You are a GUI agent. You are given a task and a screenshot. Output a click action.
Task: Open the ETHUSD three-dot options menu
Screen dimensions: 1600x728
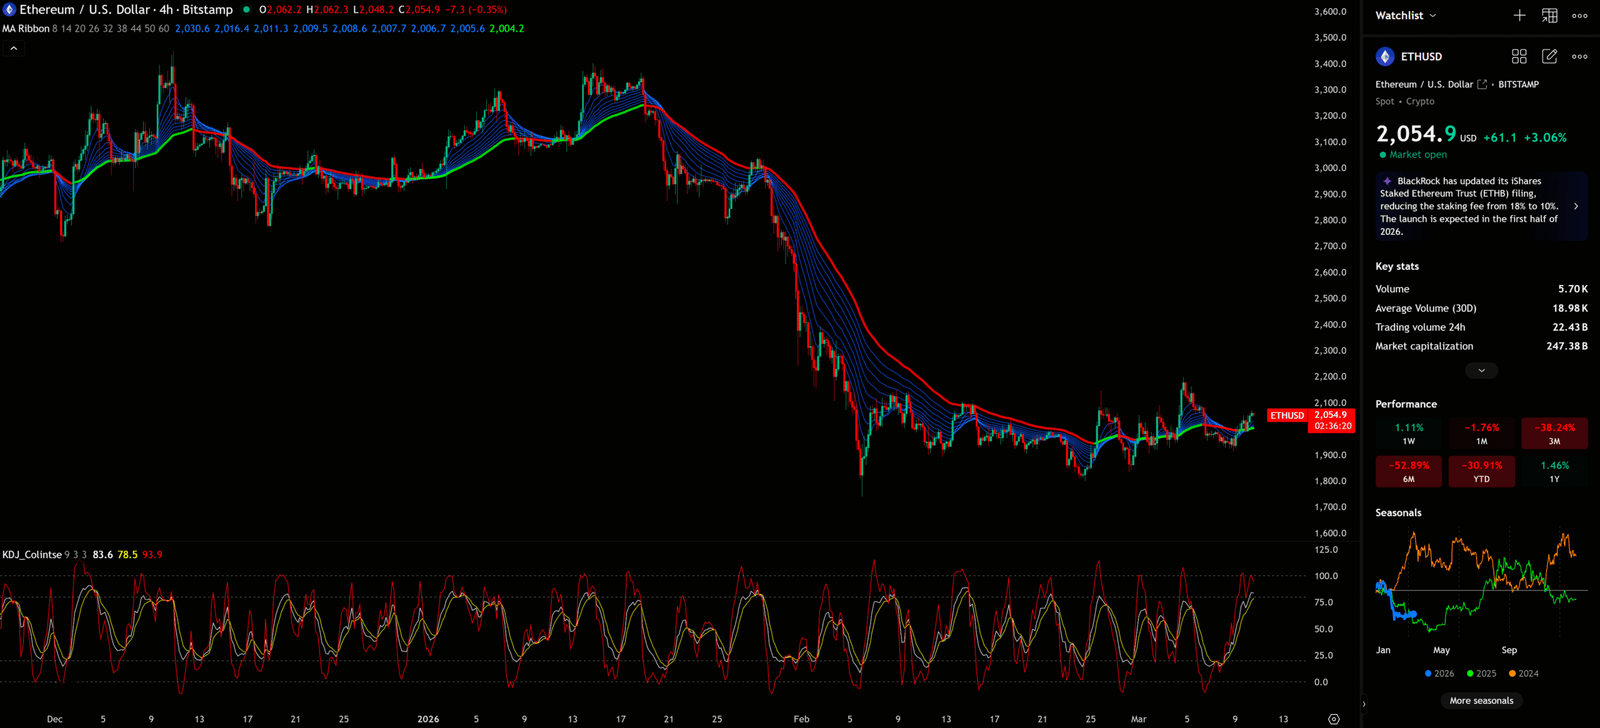[1579, 57]
